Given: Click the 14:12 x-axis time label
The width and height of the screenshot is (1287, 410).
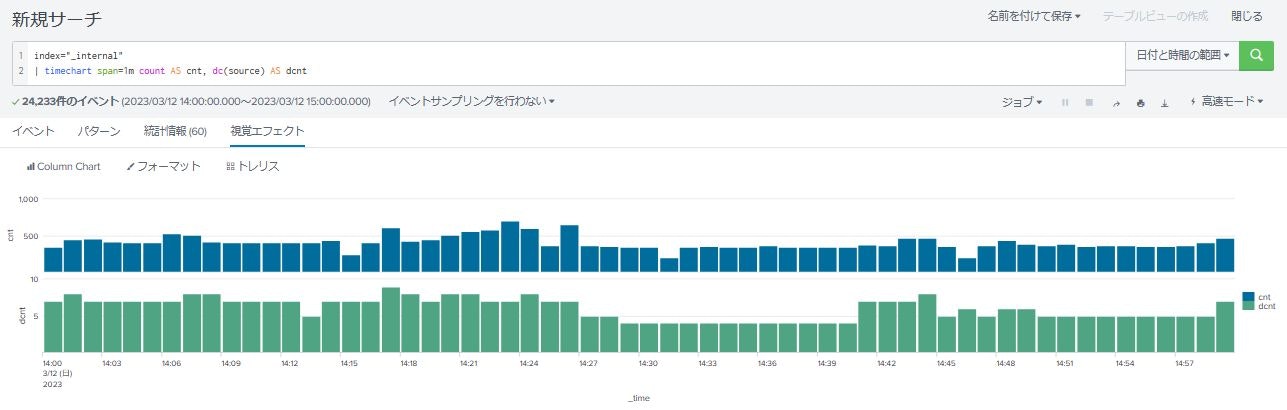Looking at the screenshot, I should (x=290, y=363).
